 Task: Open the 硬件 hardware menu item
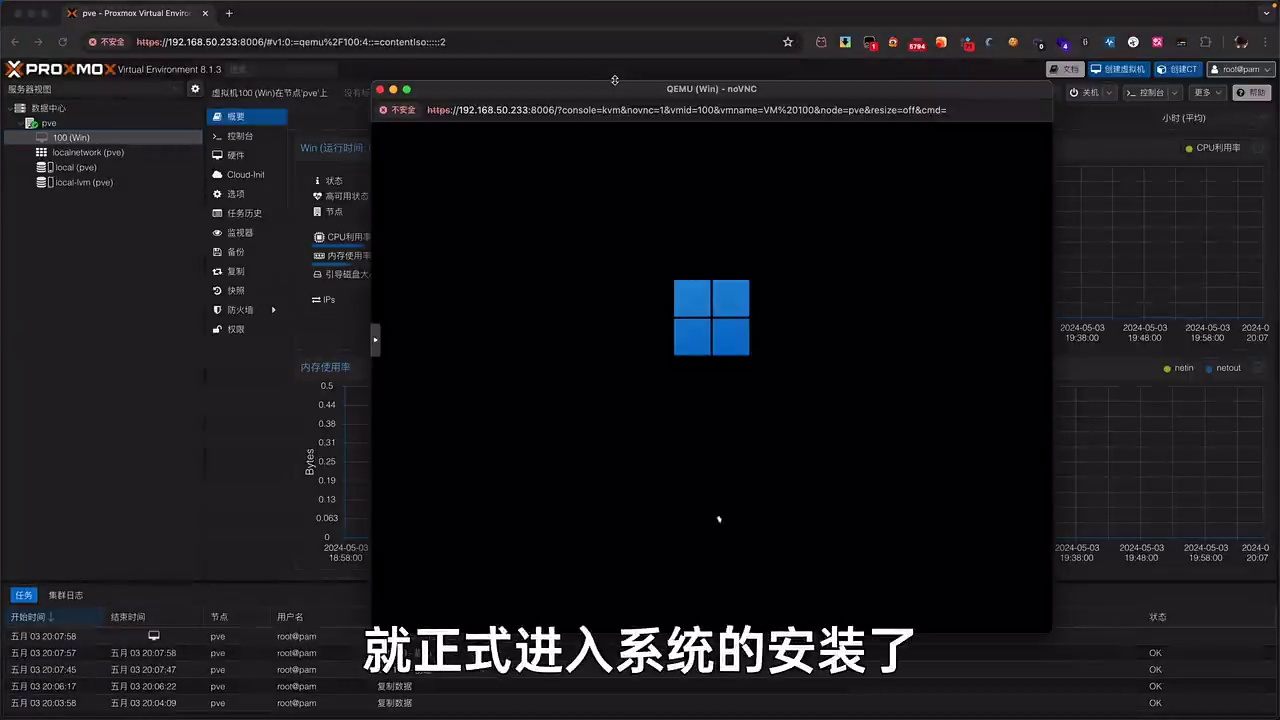click(x=247, y=155)
